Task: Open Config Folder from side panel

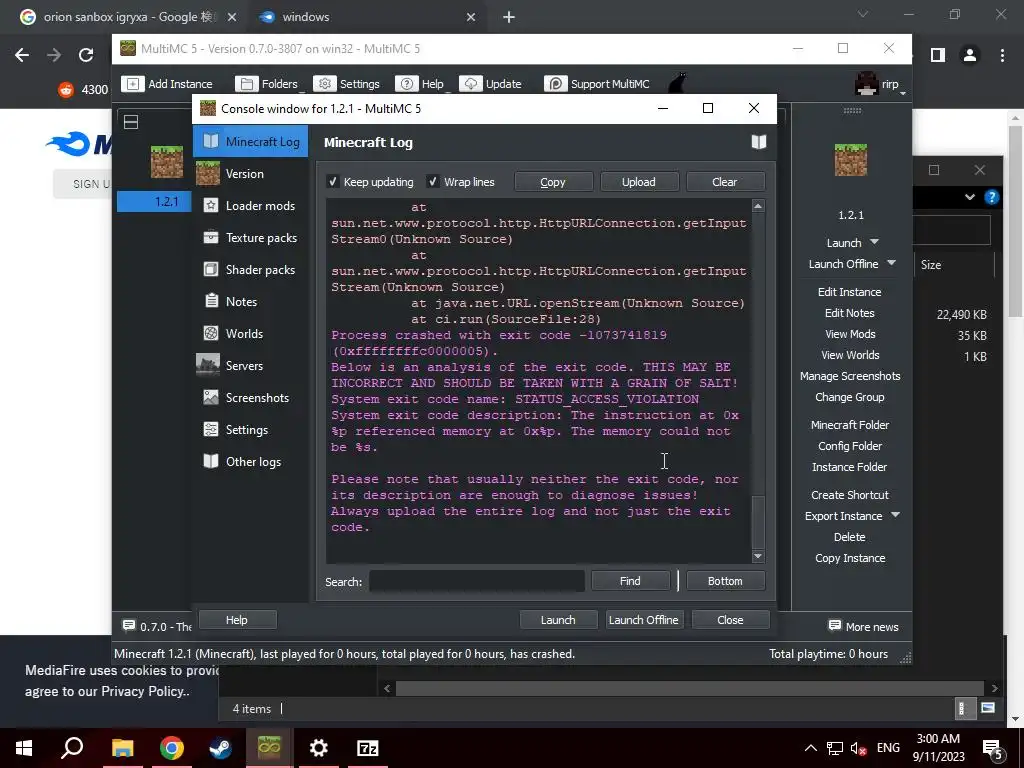Action: tap(850, 445)
